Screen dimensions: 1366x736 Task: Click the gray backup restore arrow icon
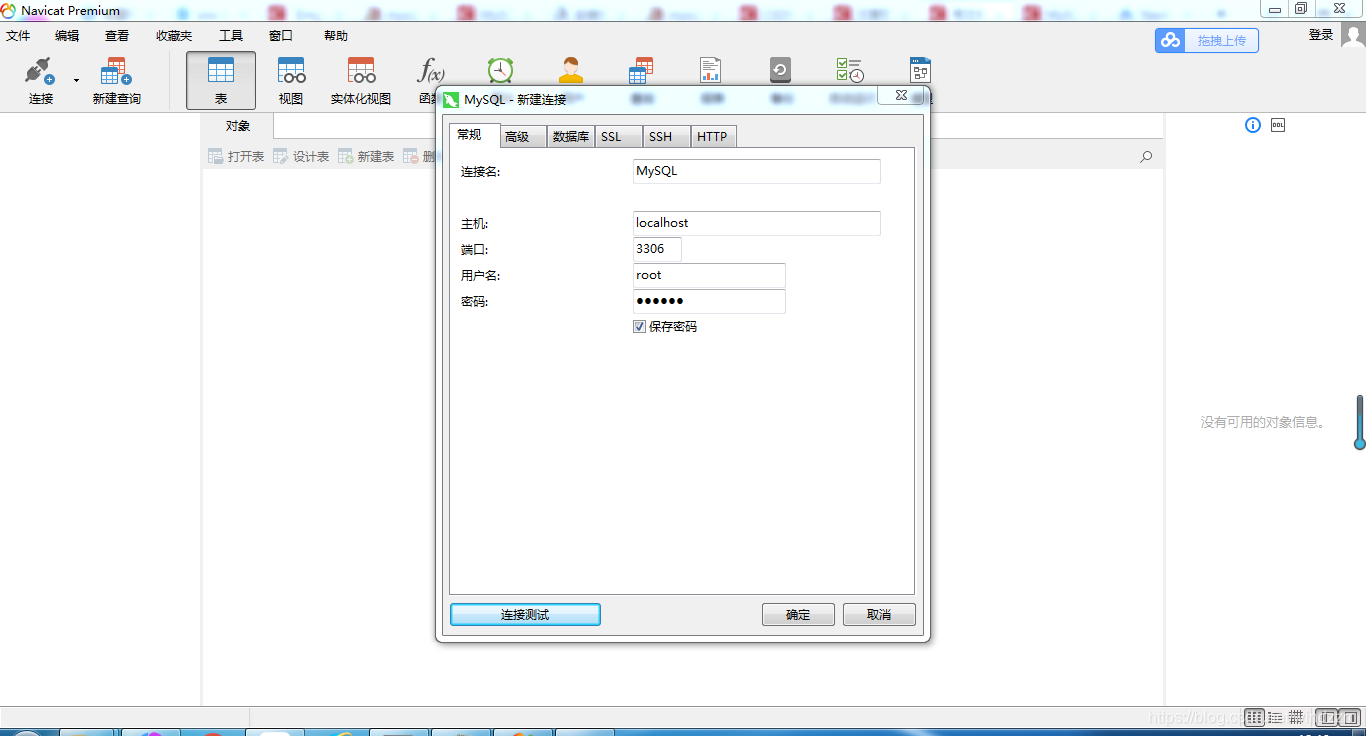(780, 70)
